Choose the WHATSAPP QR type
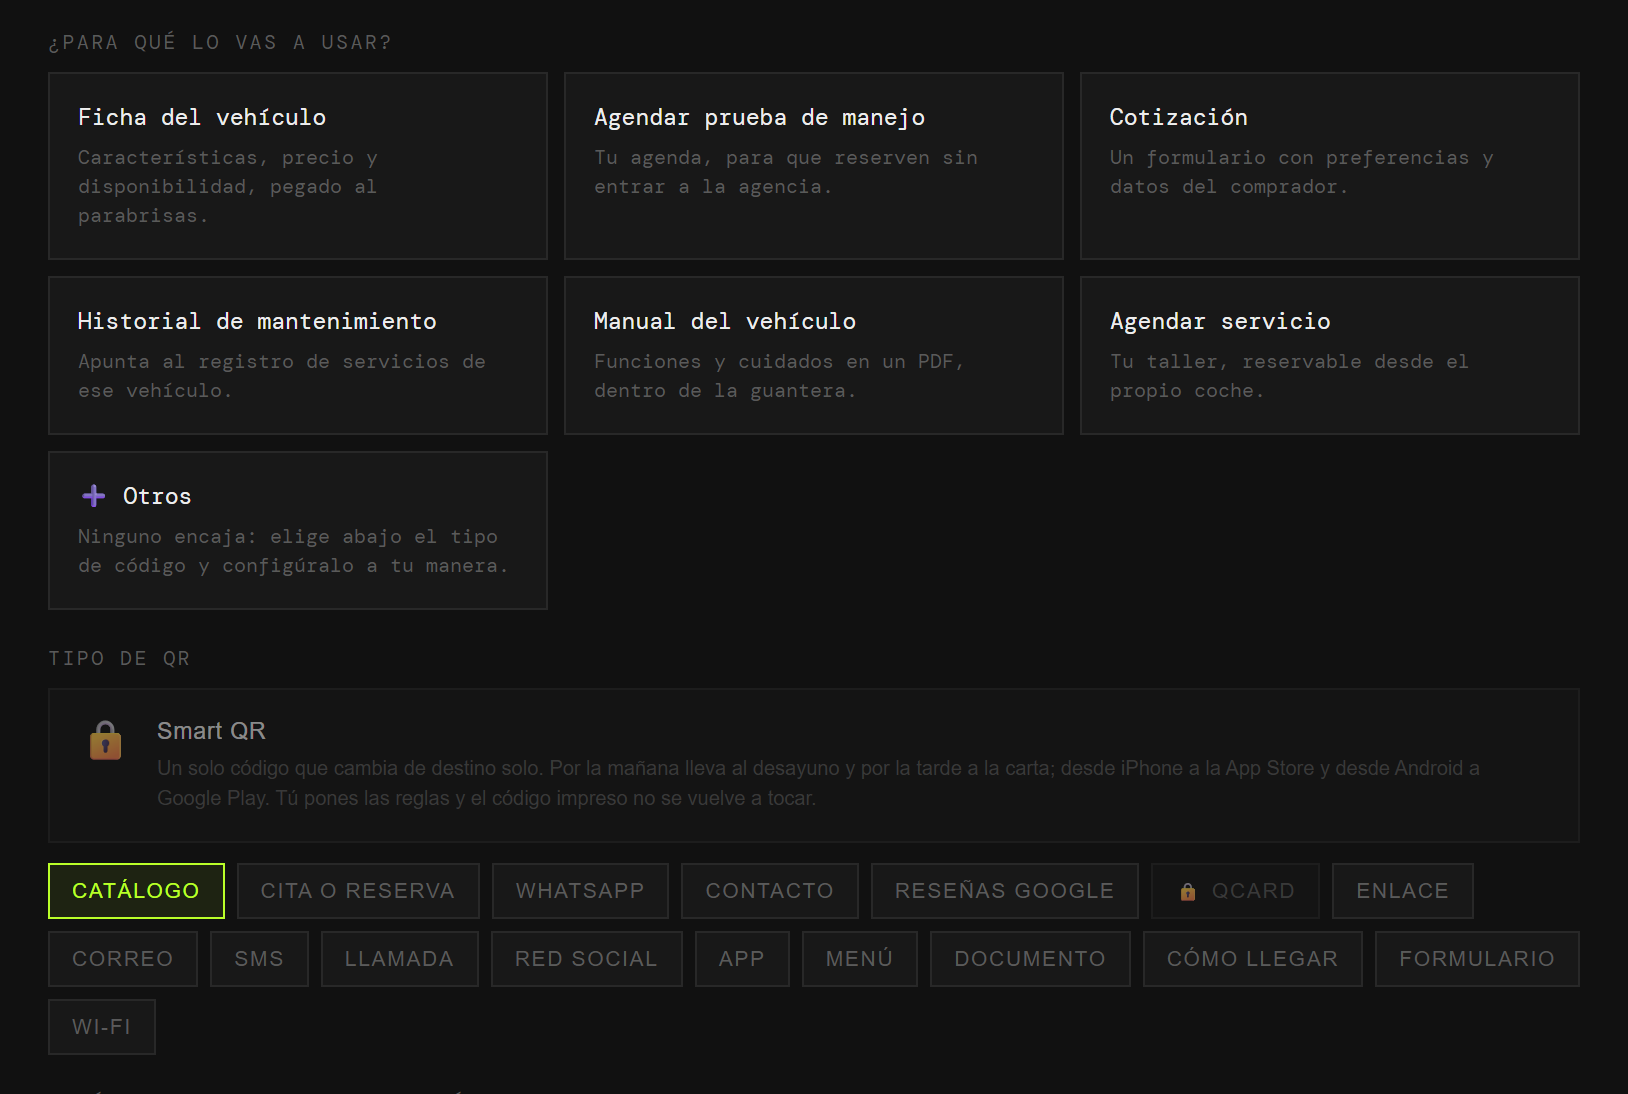The width and height of the screenshot is (1628, 1094). tap(580, 891)
